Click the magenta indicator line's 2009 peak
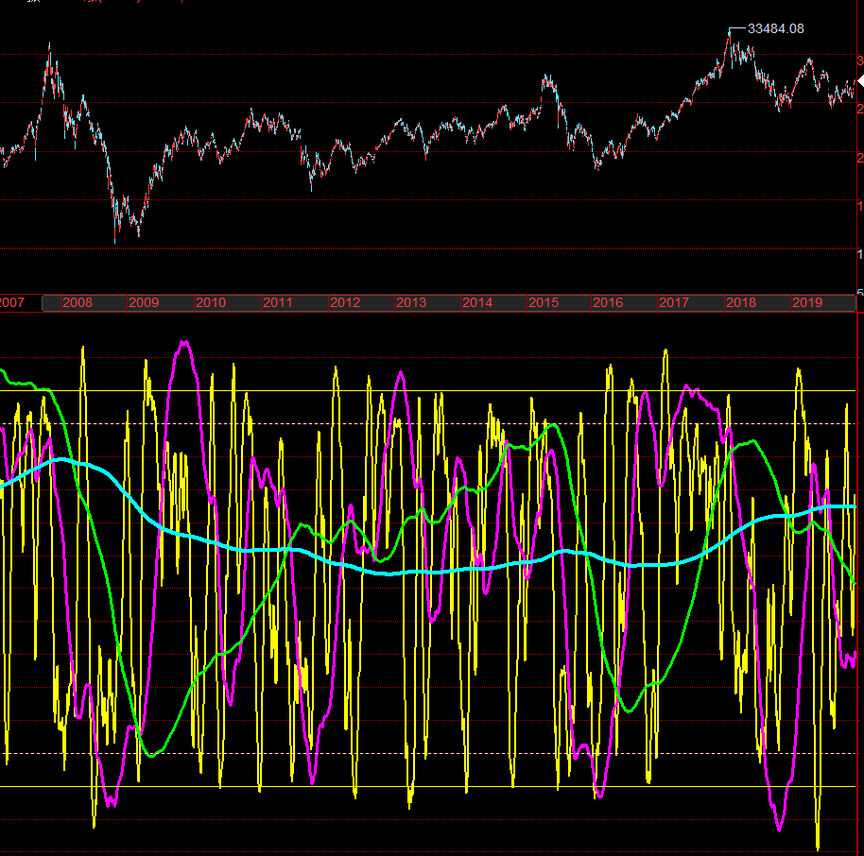This screenshot has width=864, height=856. point(184,343)
